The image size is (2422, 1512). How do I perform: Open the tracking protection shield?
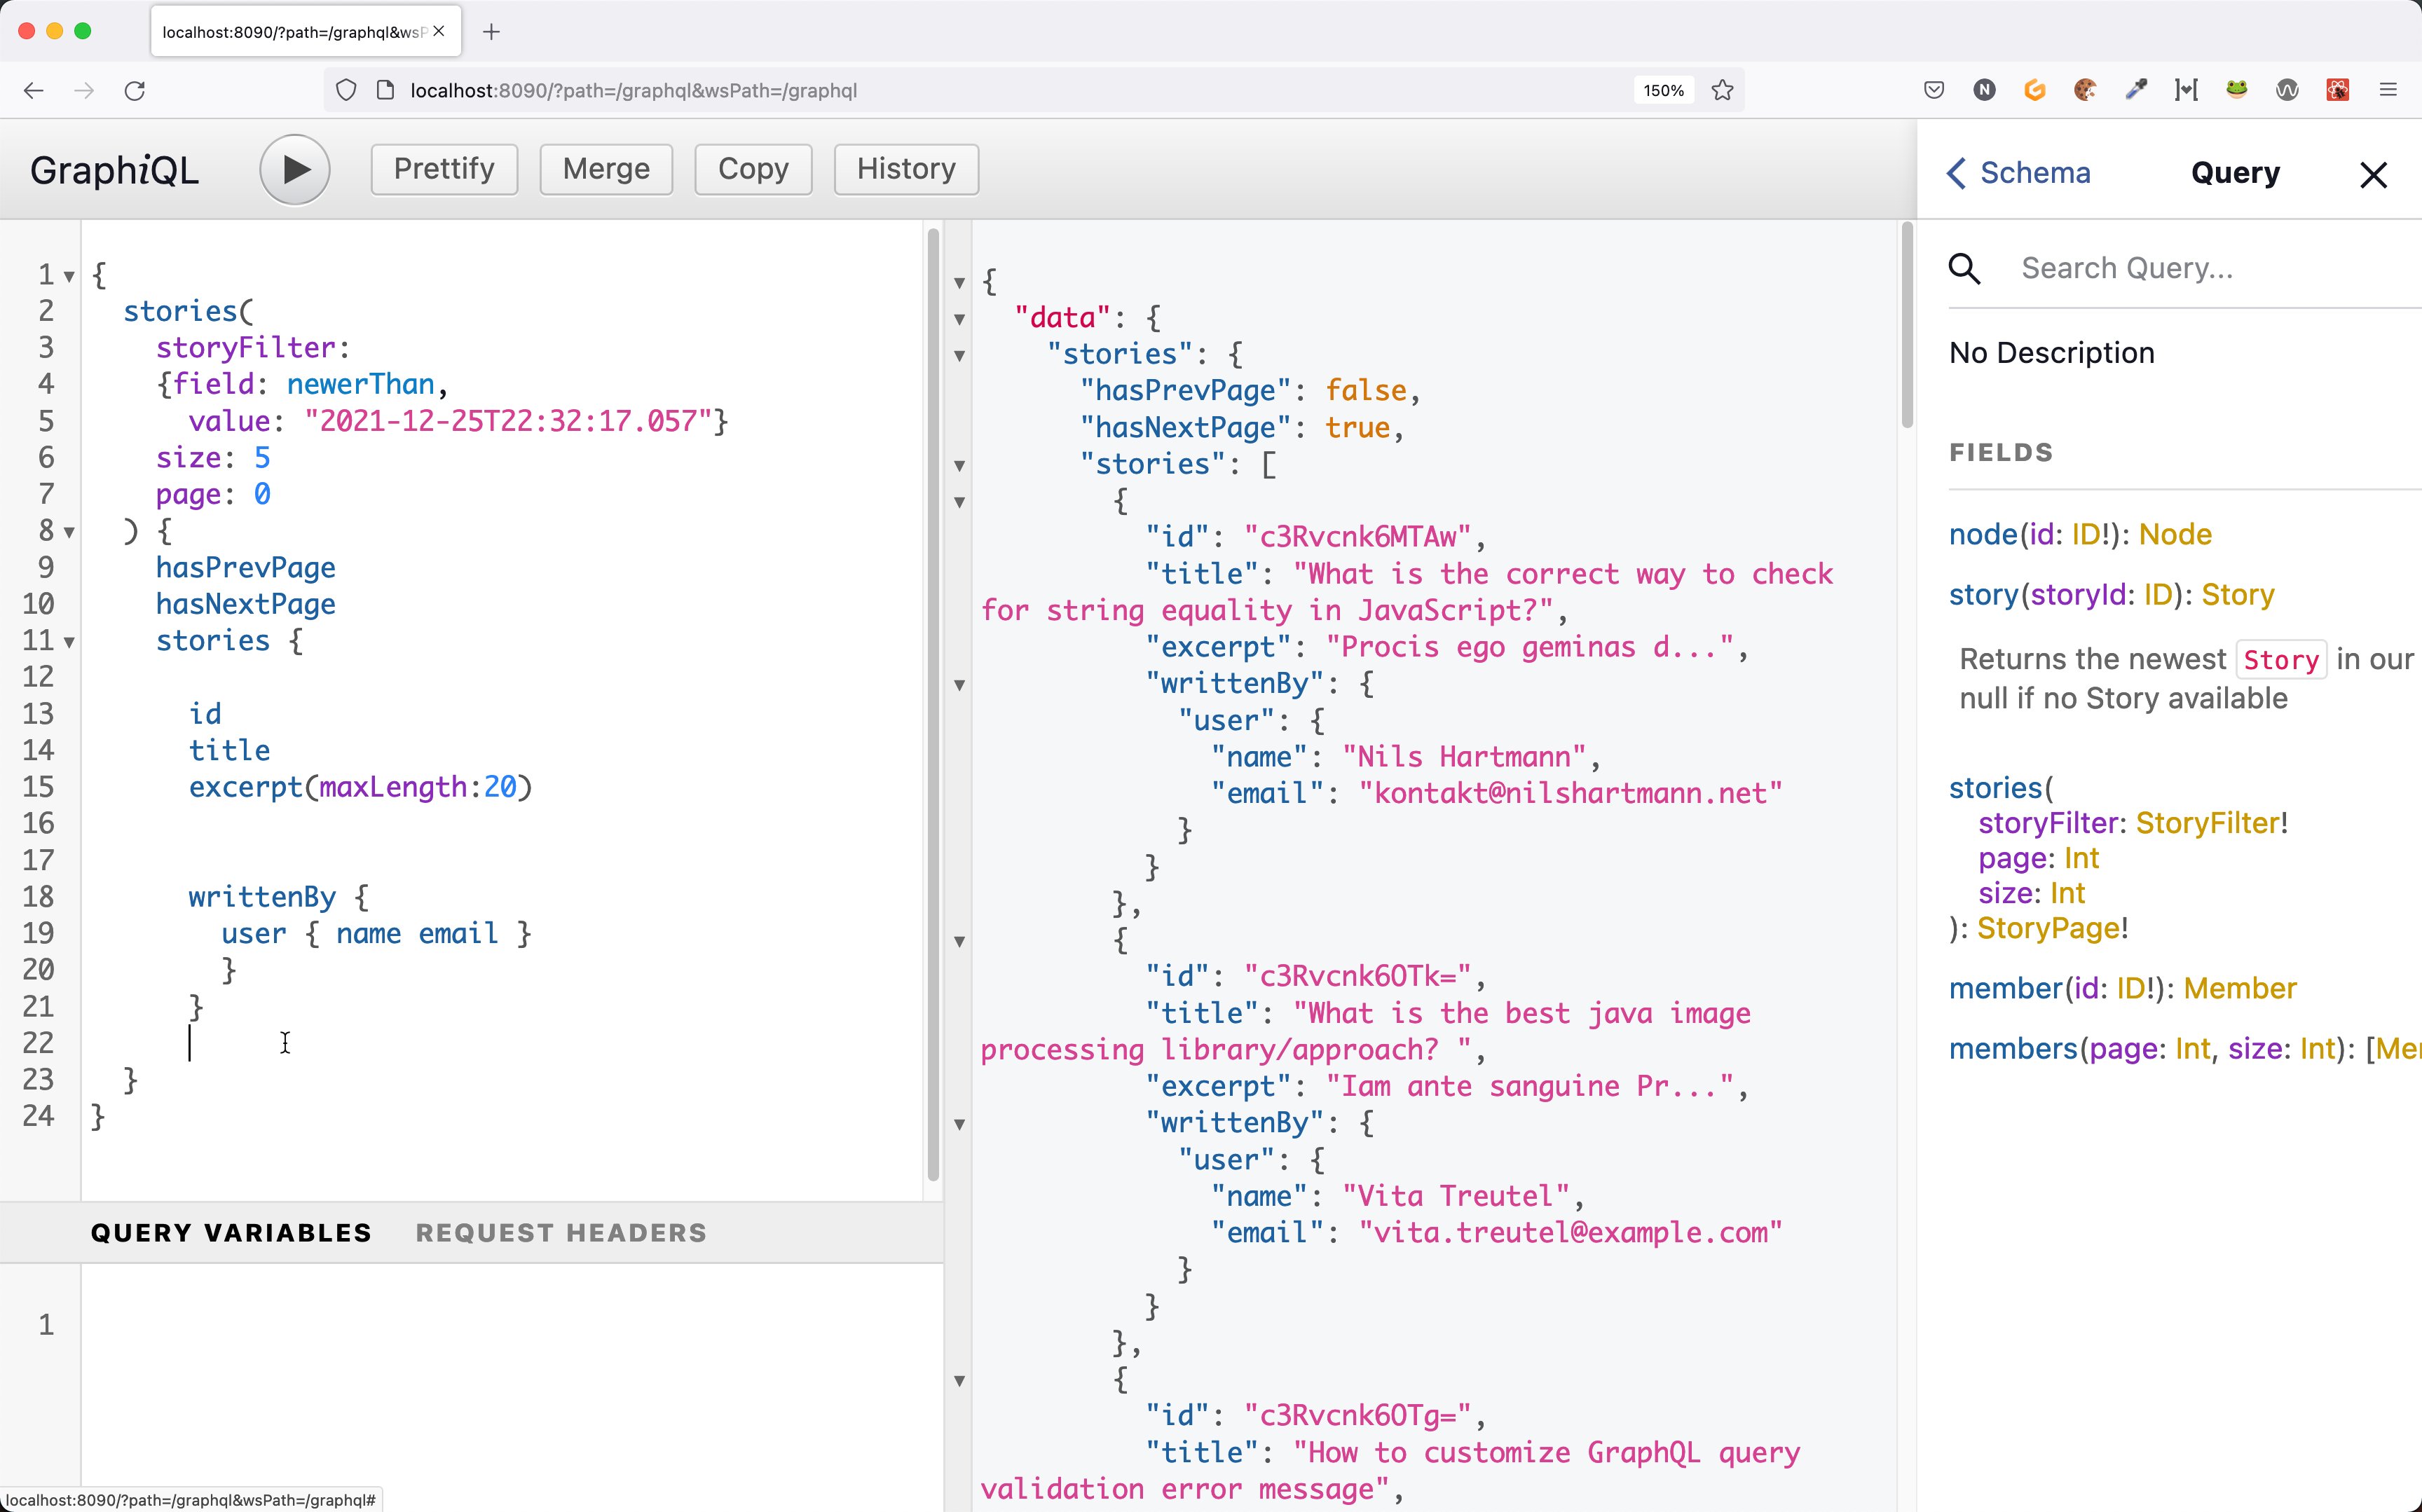[346, 90]
